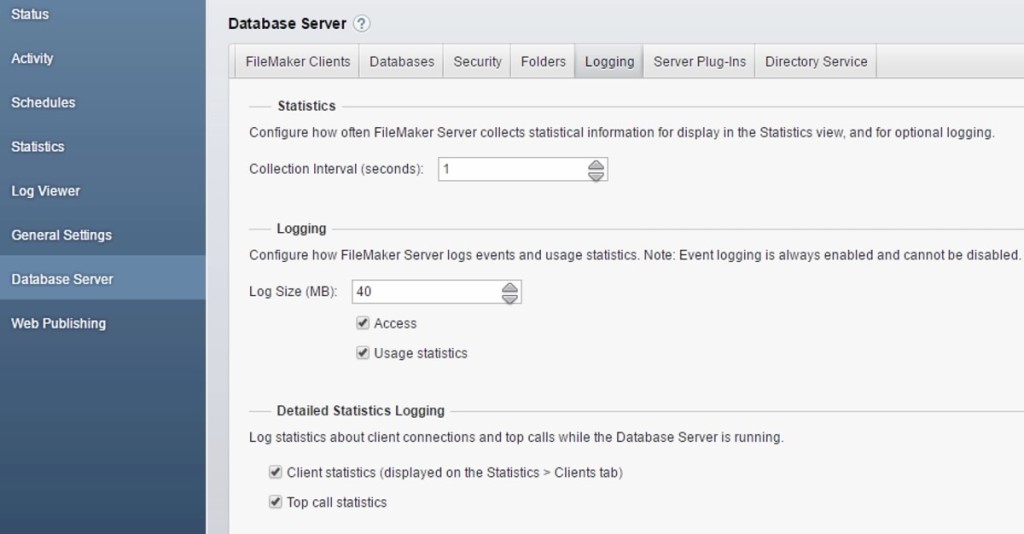Screen dimensions: 1024x534
Task: Select Database Server in sidebar
Action: point(103,279)
